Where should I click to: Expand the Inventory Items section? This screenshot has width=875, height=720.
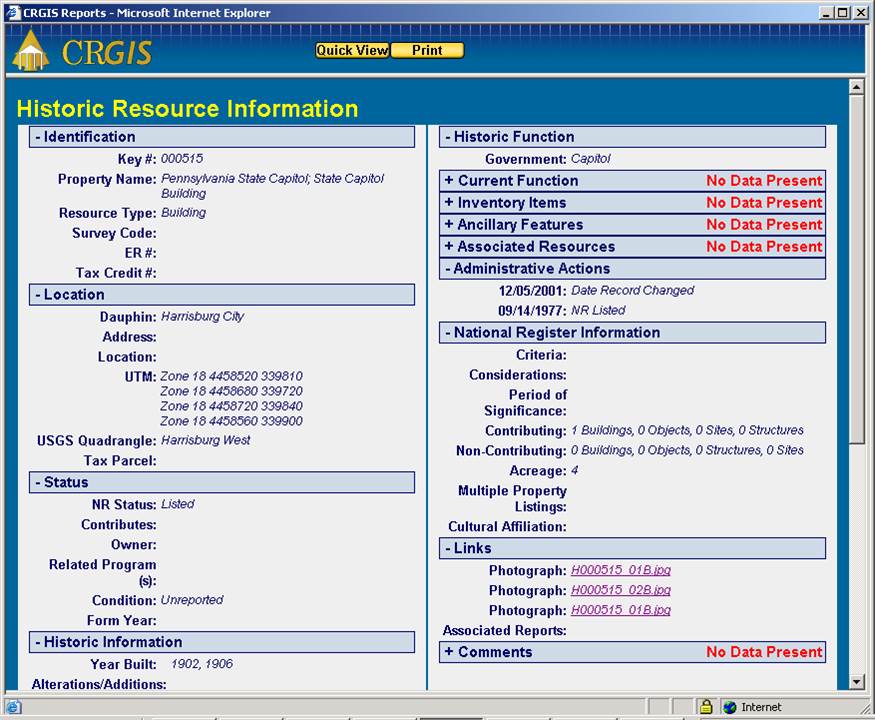(632, 203)
